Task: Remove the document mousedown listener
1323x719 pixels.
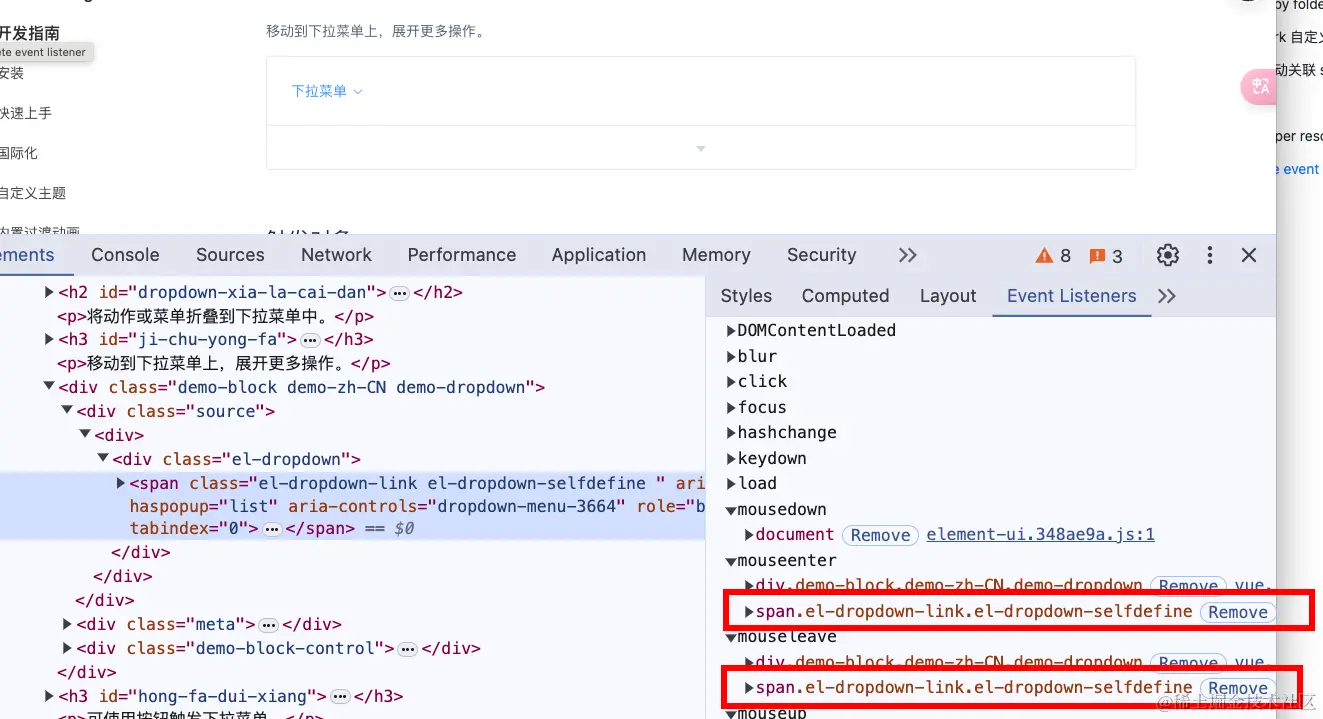Action: [880, 535]
